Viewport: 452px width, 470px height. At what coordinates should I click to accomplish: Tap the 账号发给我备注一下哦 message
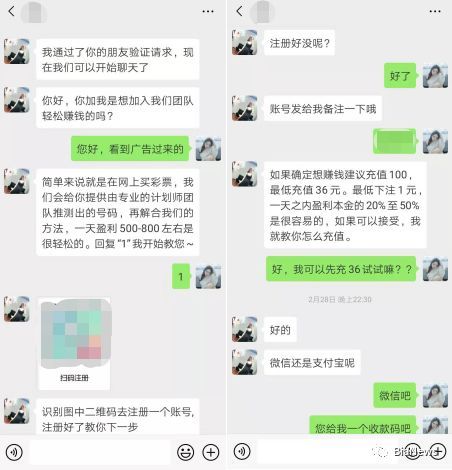coord(323,109)
